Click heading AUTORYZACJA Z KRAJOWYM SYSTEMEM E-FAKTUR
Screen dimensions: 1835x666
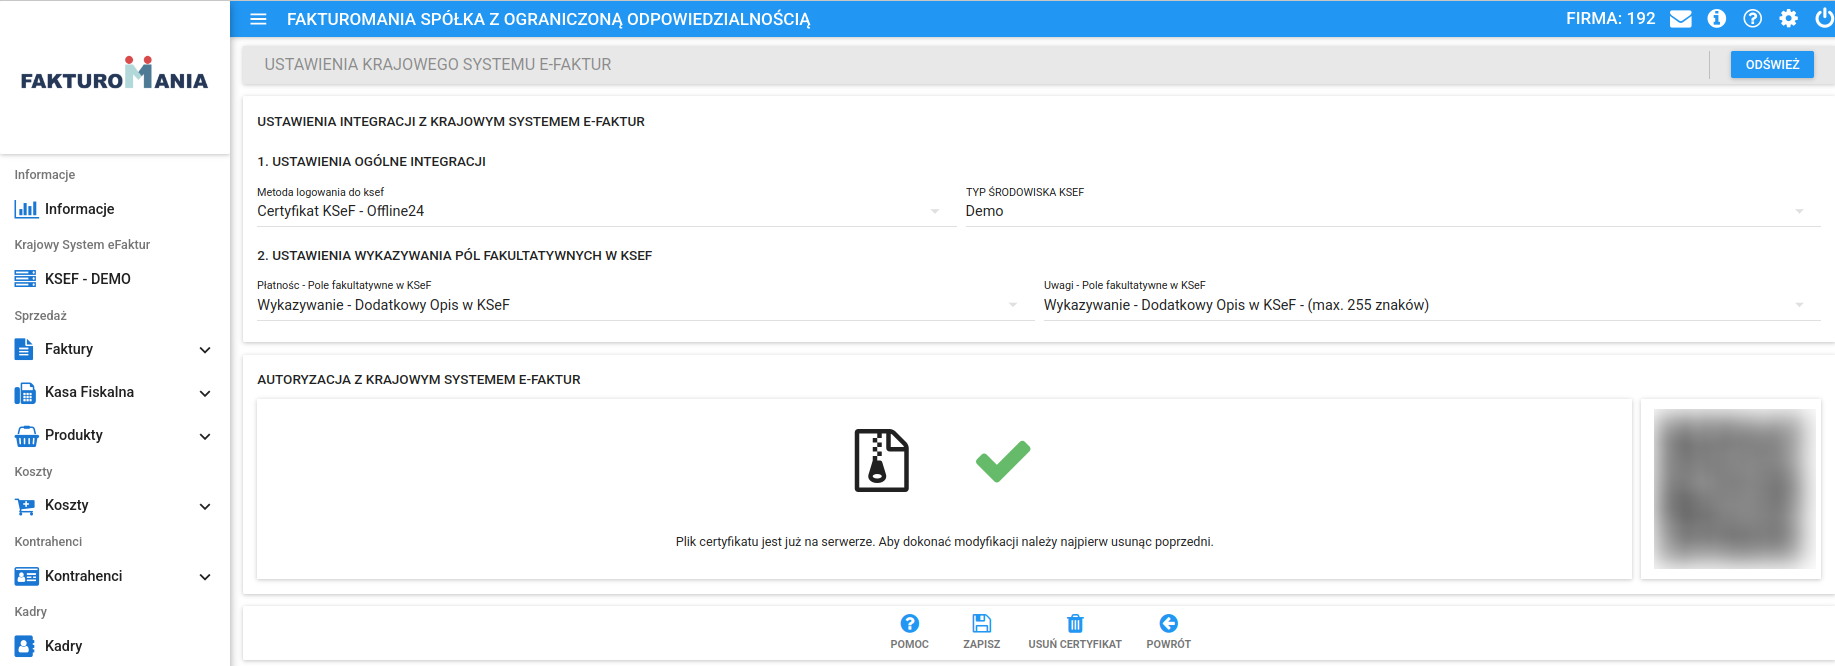(x=419, y=380)
